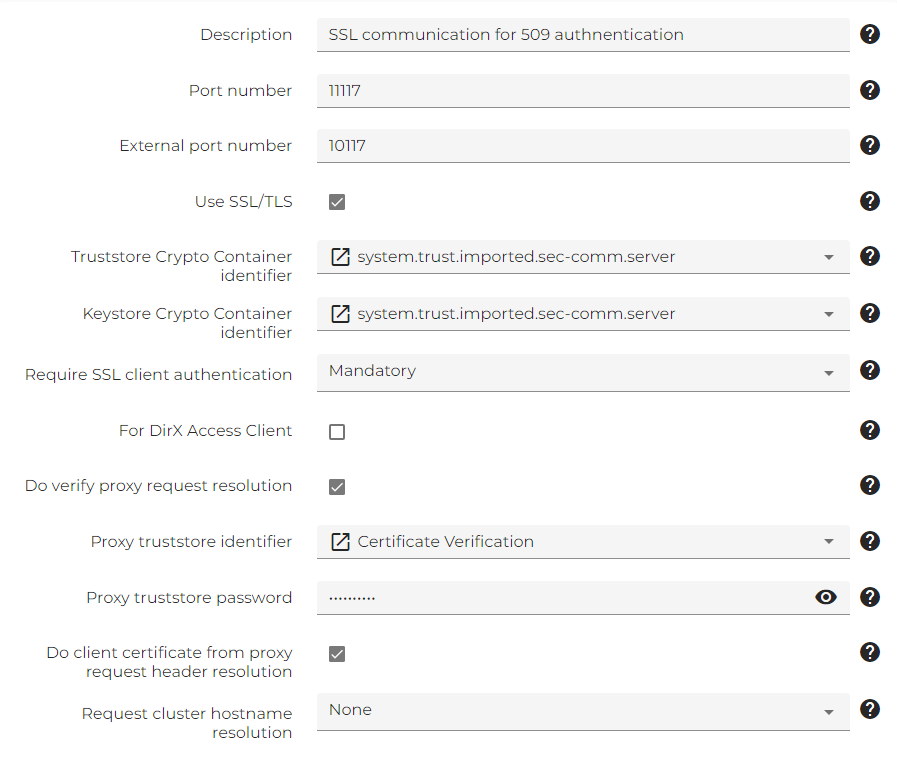
Task: Show help for Proxy truststore password
Action: pyautogui.click(x=870, y=597)
